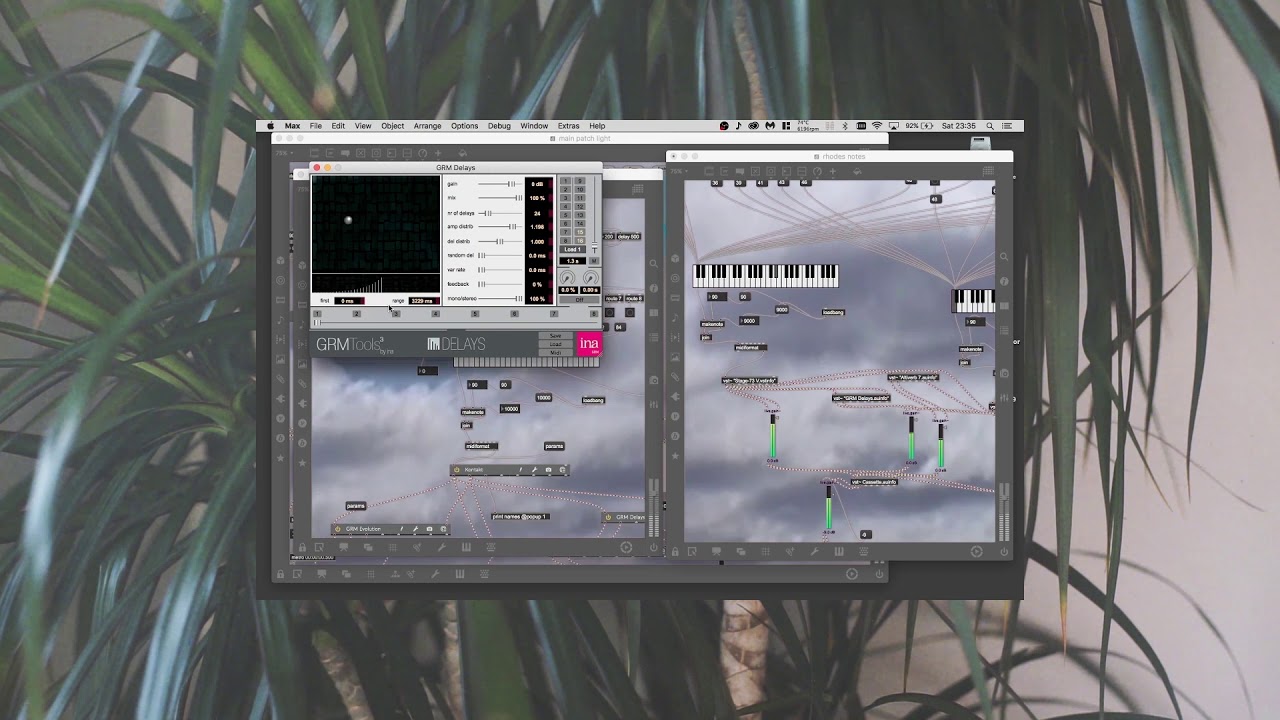The height and width of the screenshot is (720, 1280).
Task: Open 75% zoom dropdown in rhodes notes
Action: click(679, 171)
